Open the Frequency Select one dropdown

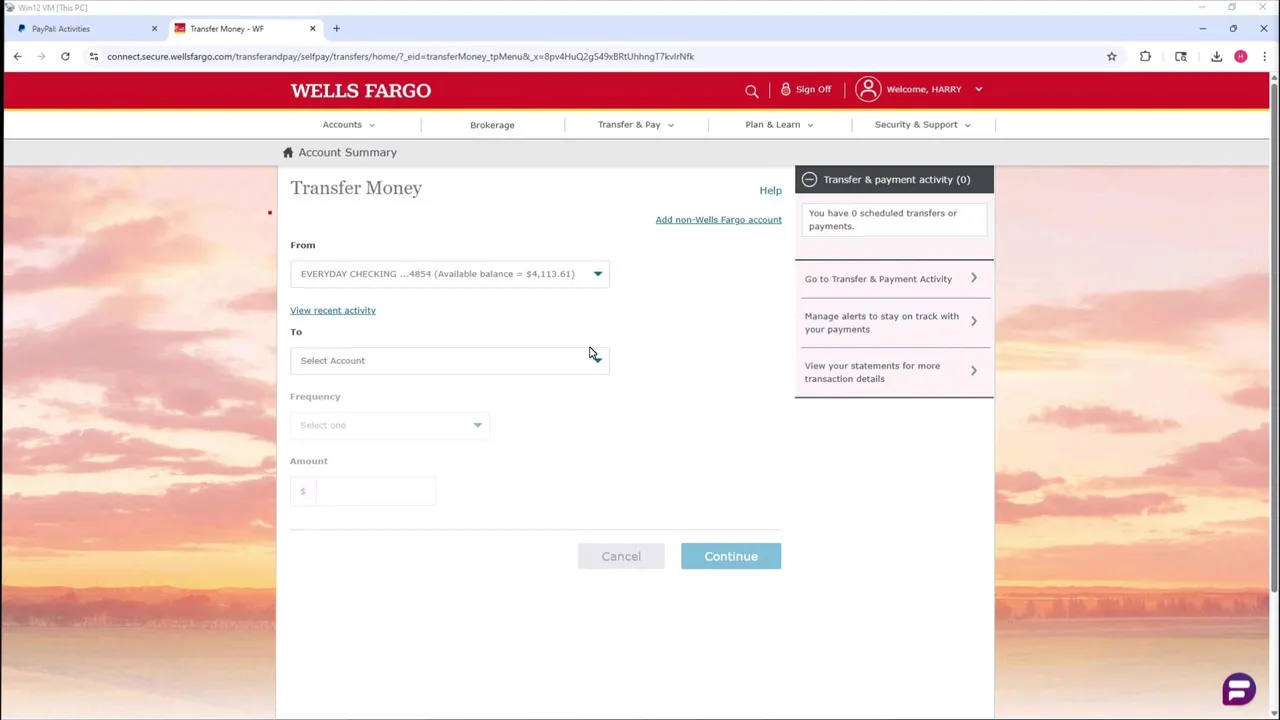[x=389, y=425]
